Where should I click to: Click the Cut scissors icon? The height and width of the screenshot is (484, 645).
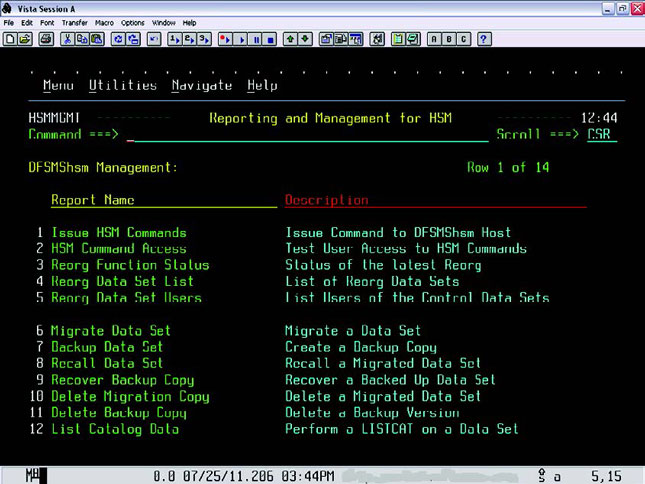(x=68, y=39)
